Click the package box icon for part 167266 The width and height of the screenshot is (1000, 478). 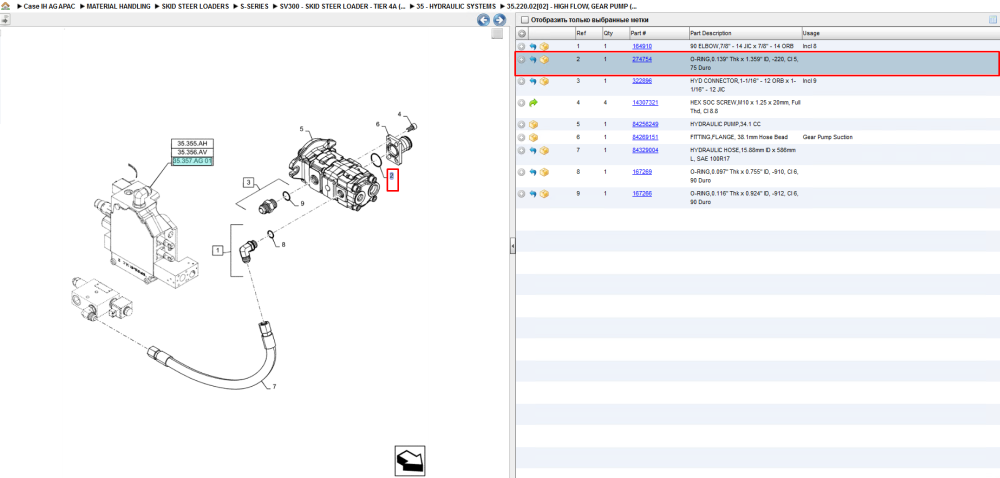[x=544, y=194]
